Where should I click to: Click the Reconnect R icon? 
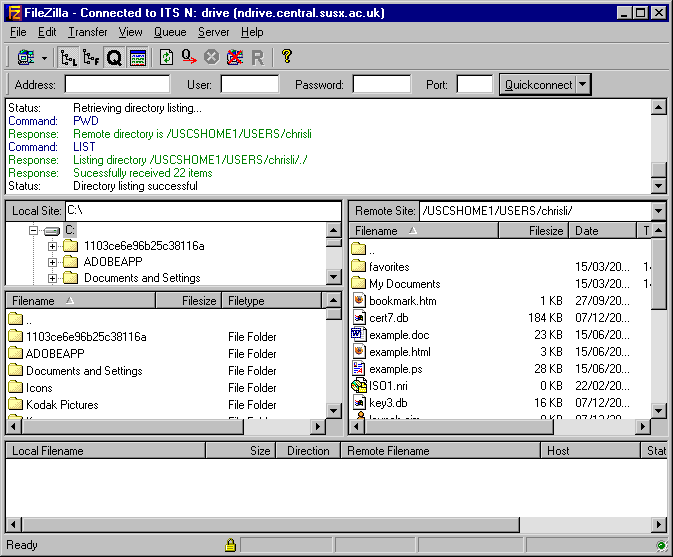click(x=258, y=58)
